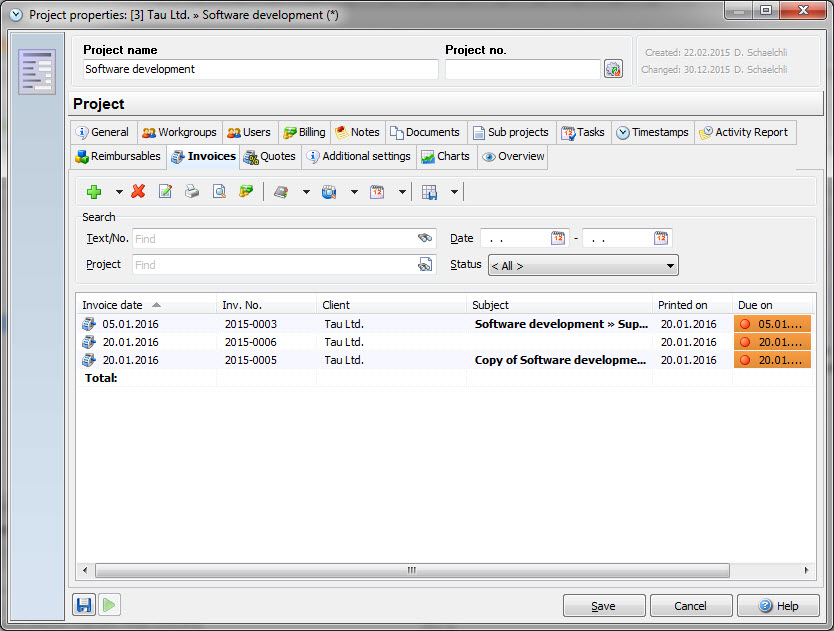The image size is (834, 631).
Task: Click the blue floppy disk save icon
Action: pos(84,605)
